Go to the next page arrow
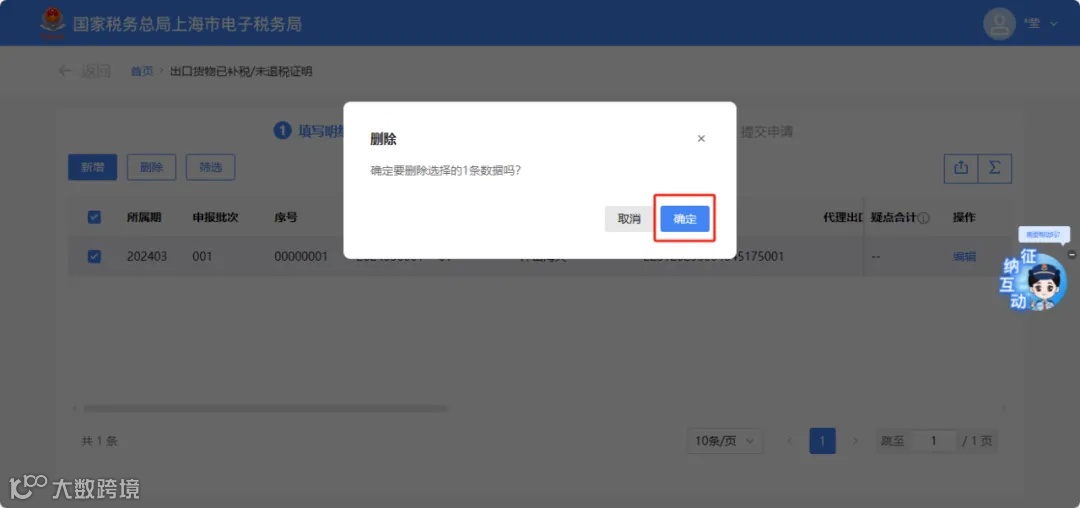Viewport: 1080px width, 508px height. point(855,441)
